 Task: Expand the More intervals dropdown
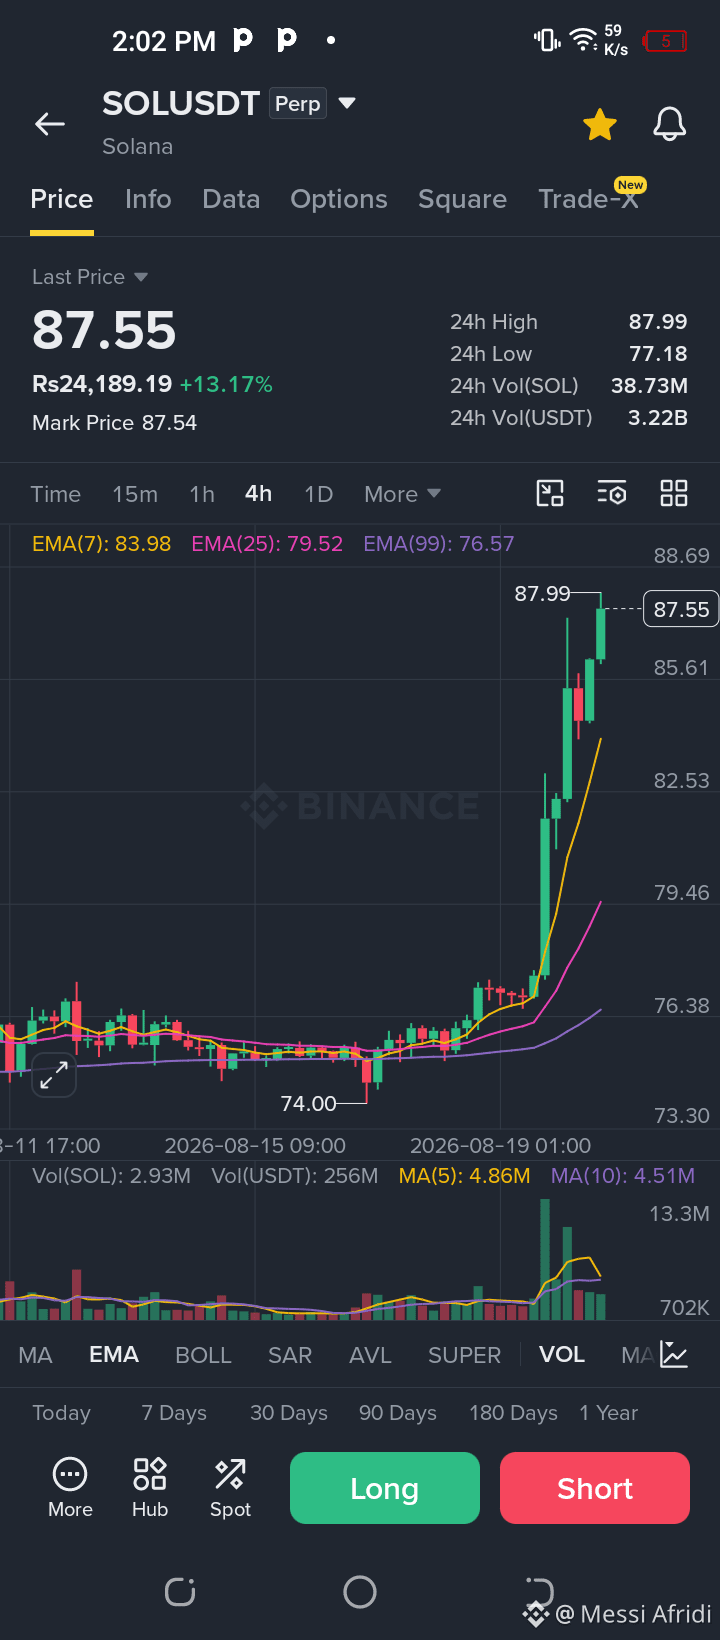tap(402, 494)
